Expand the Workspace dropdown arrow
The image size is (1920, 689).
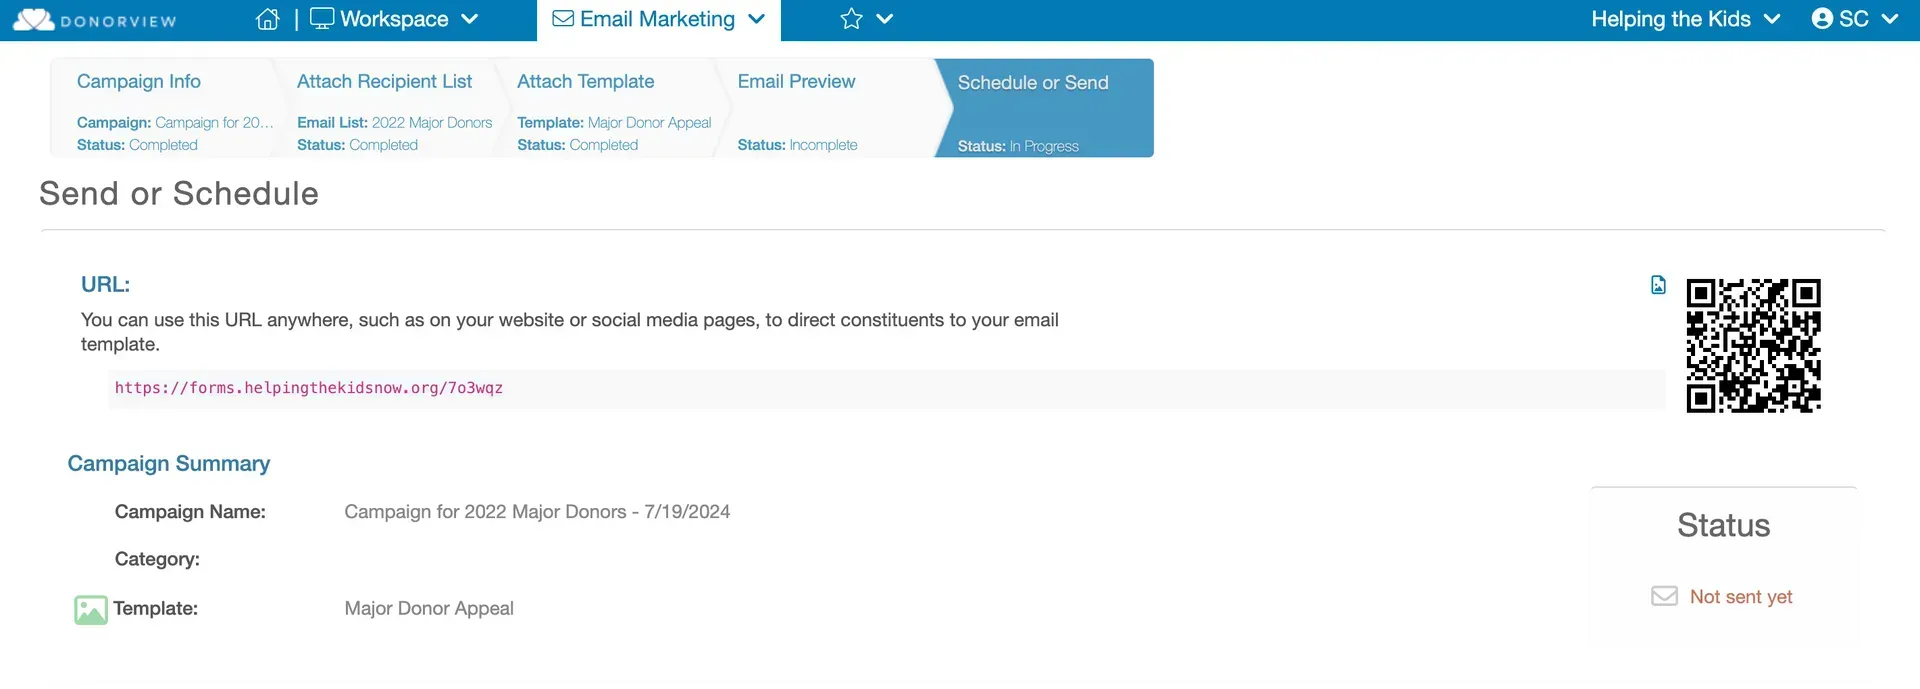coord(470,19)
